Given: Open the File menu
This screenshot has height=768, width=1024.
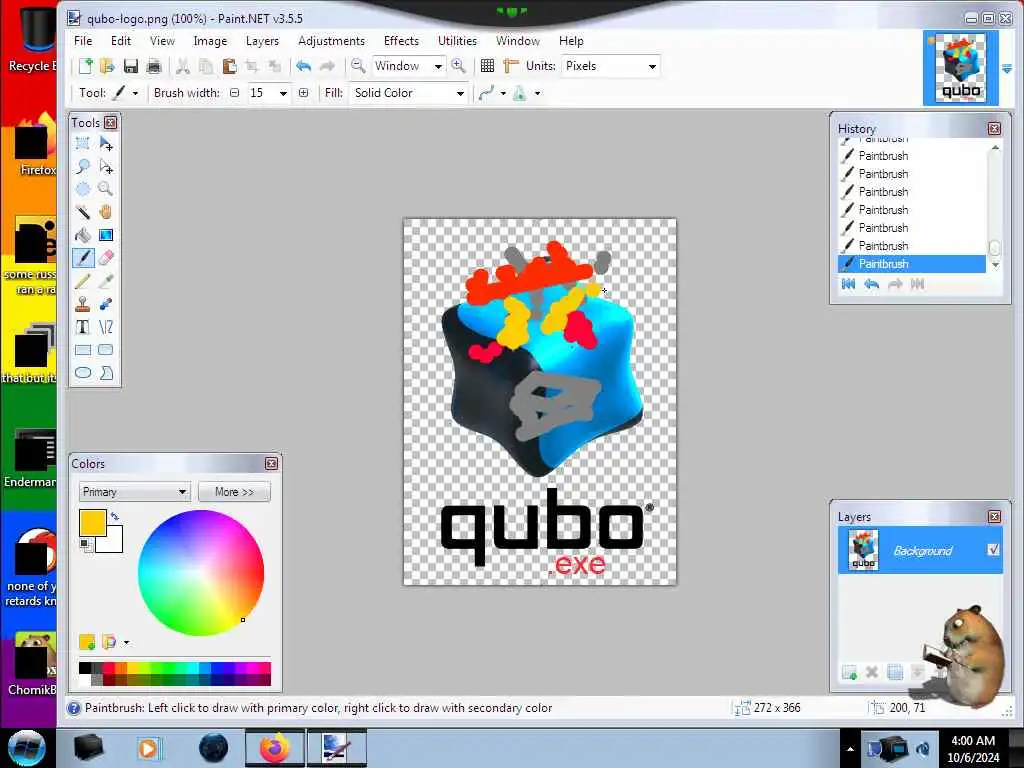Looking at the screenshot, I should pos(83,40).
